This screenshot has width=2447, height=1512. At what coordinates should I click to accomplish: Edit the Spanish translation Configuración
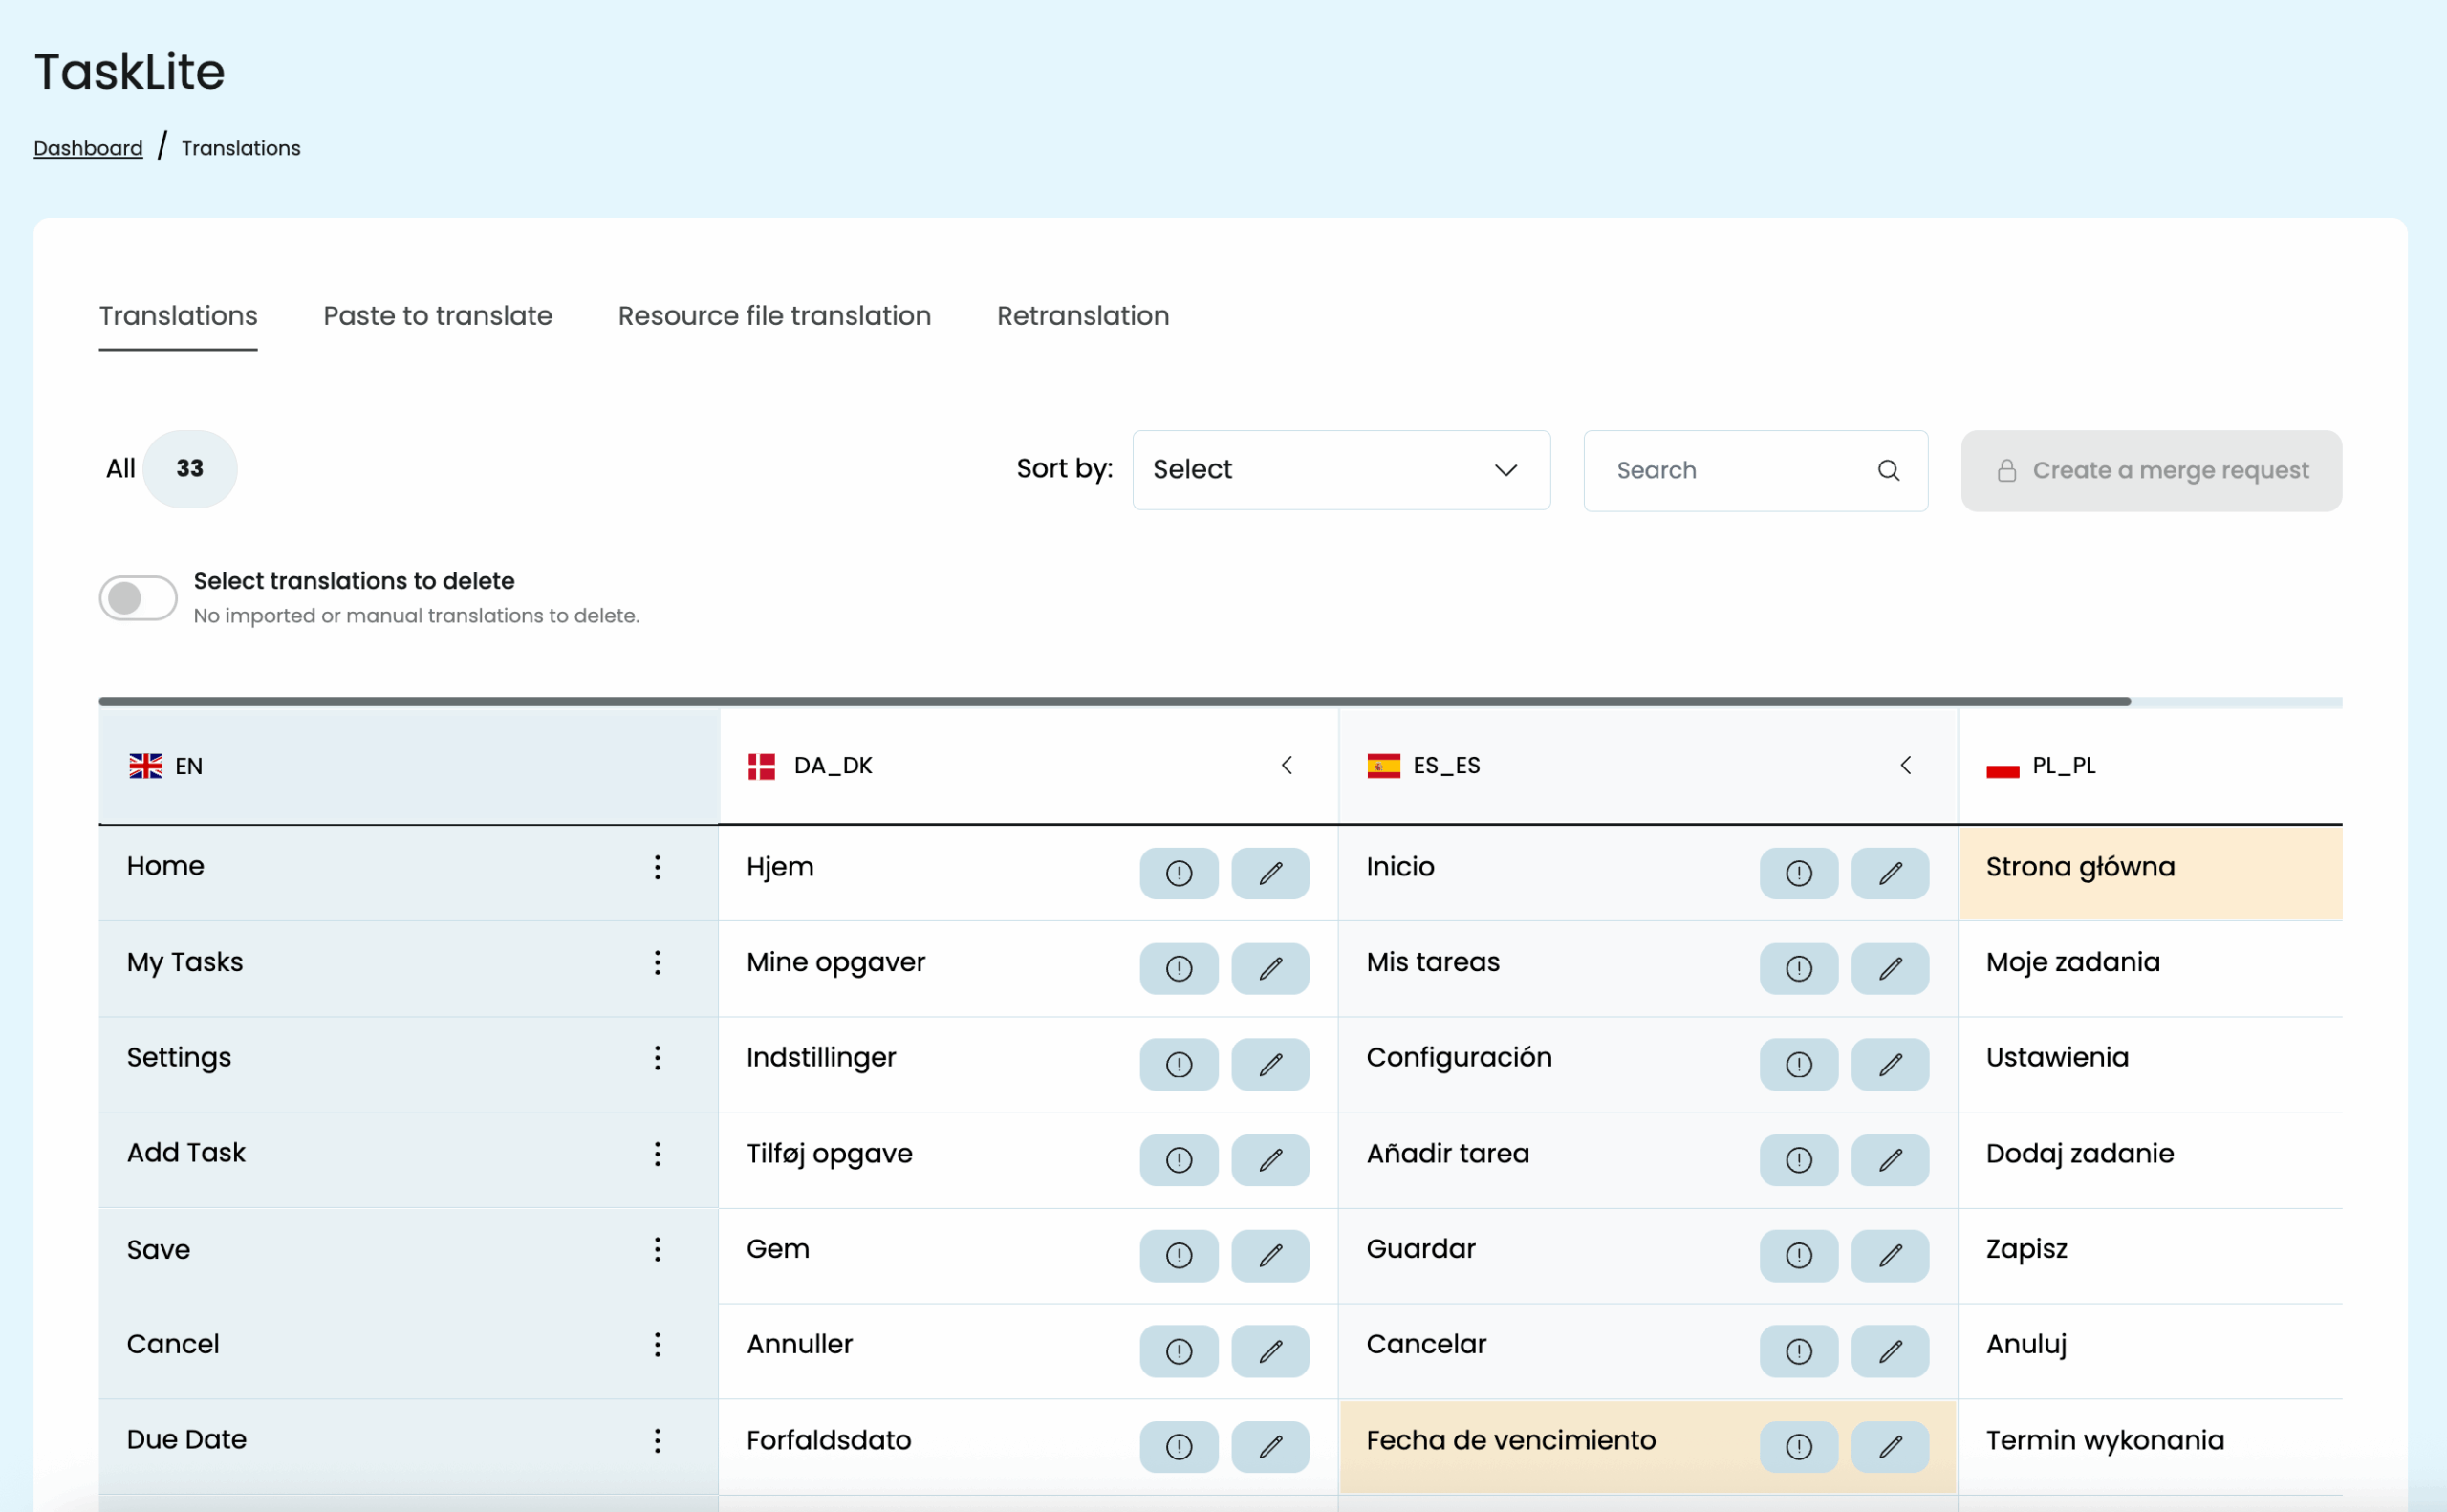[x=1889, y=1064]
